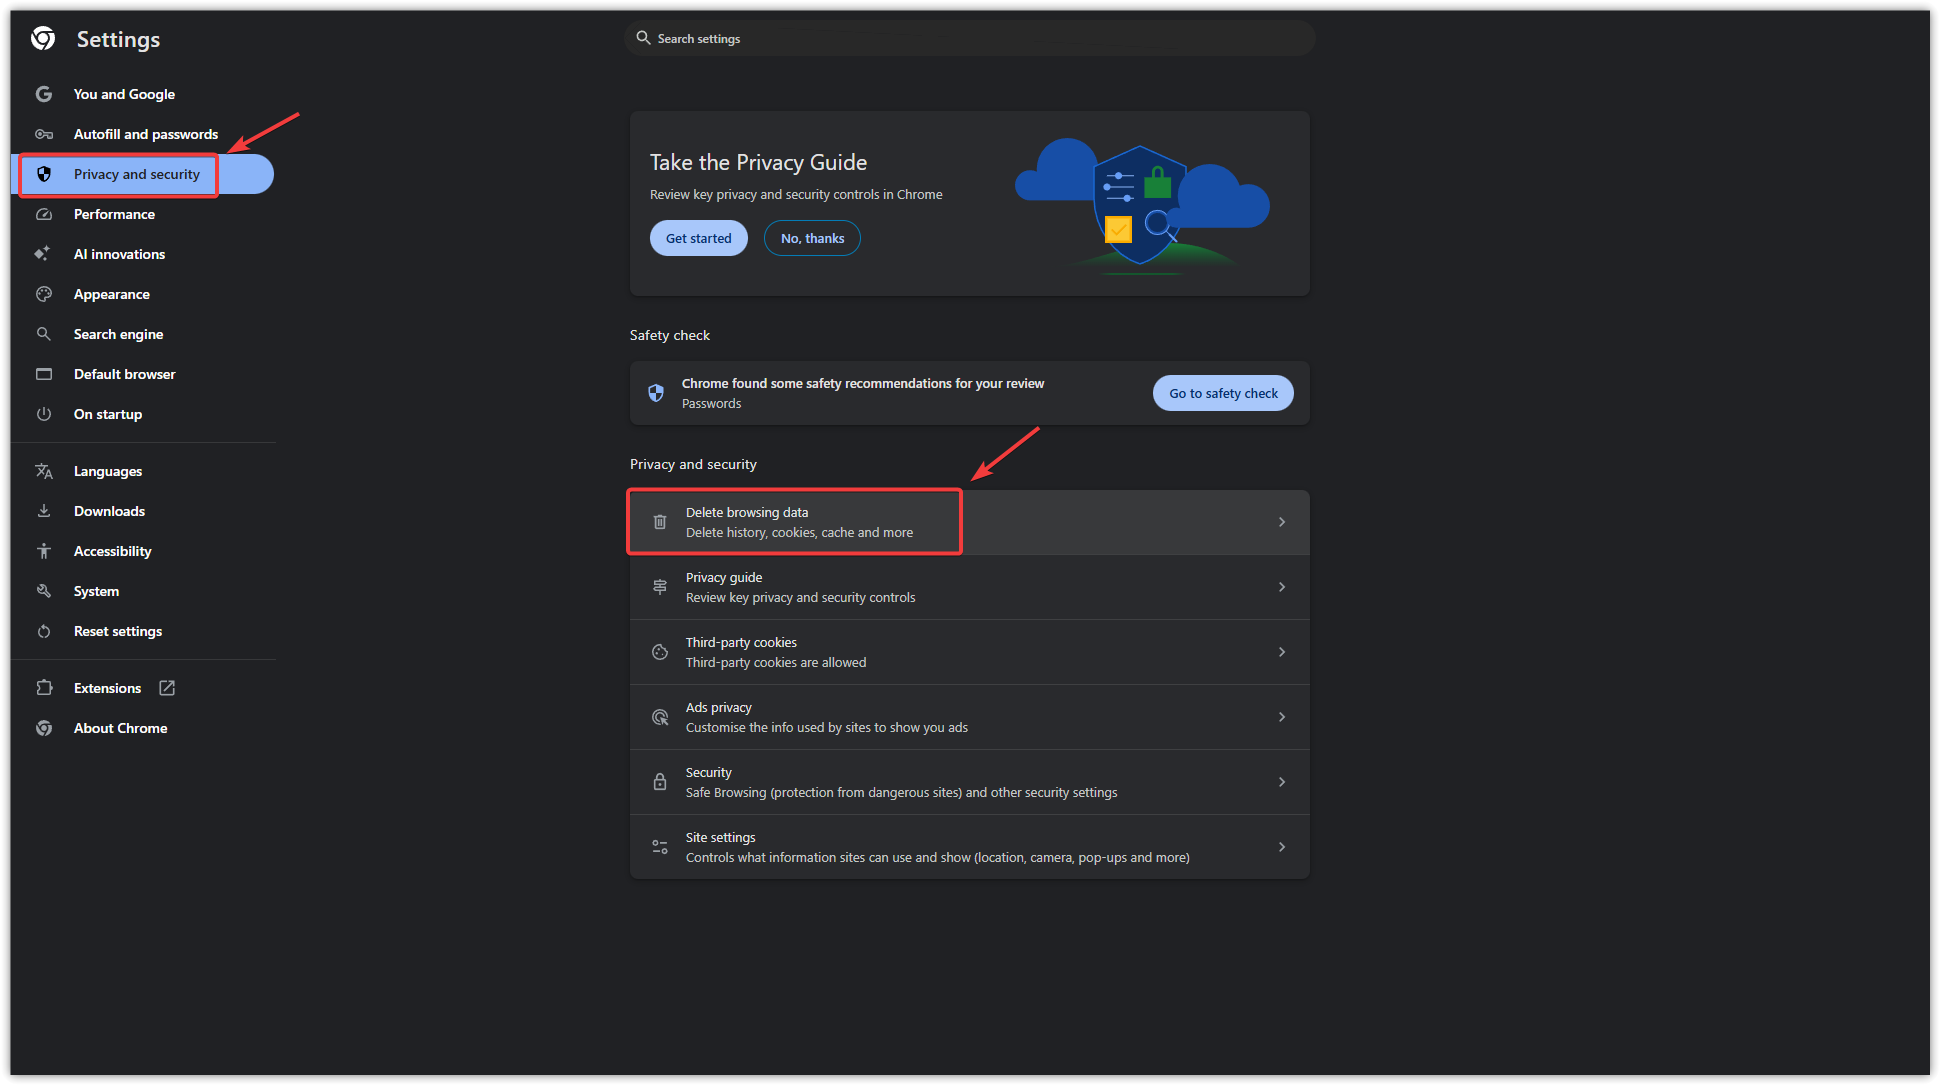
Task: Click the Performance speedometer icon
Action: pyautogui.click(x=44, y=214)
